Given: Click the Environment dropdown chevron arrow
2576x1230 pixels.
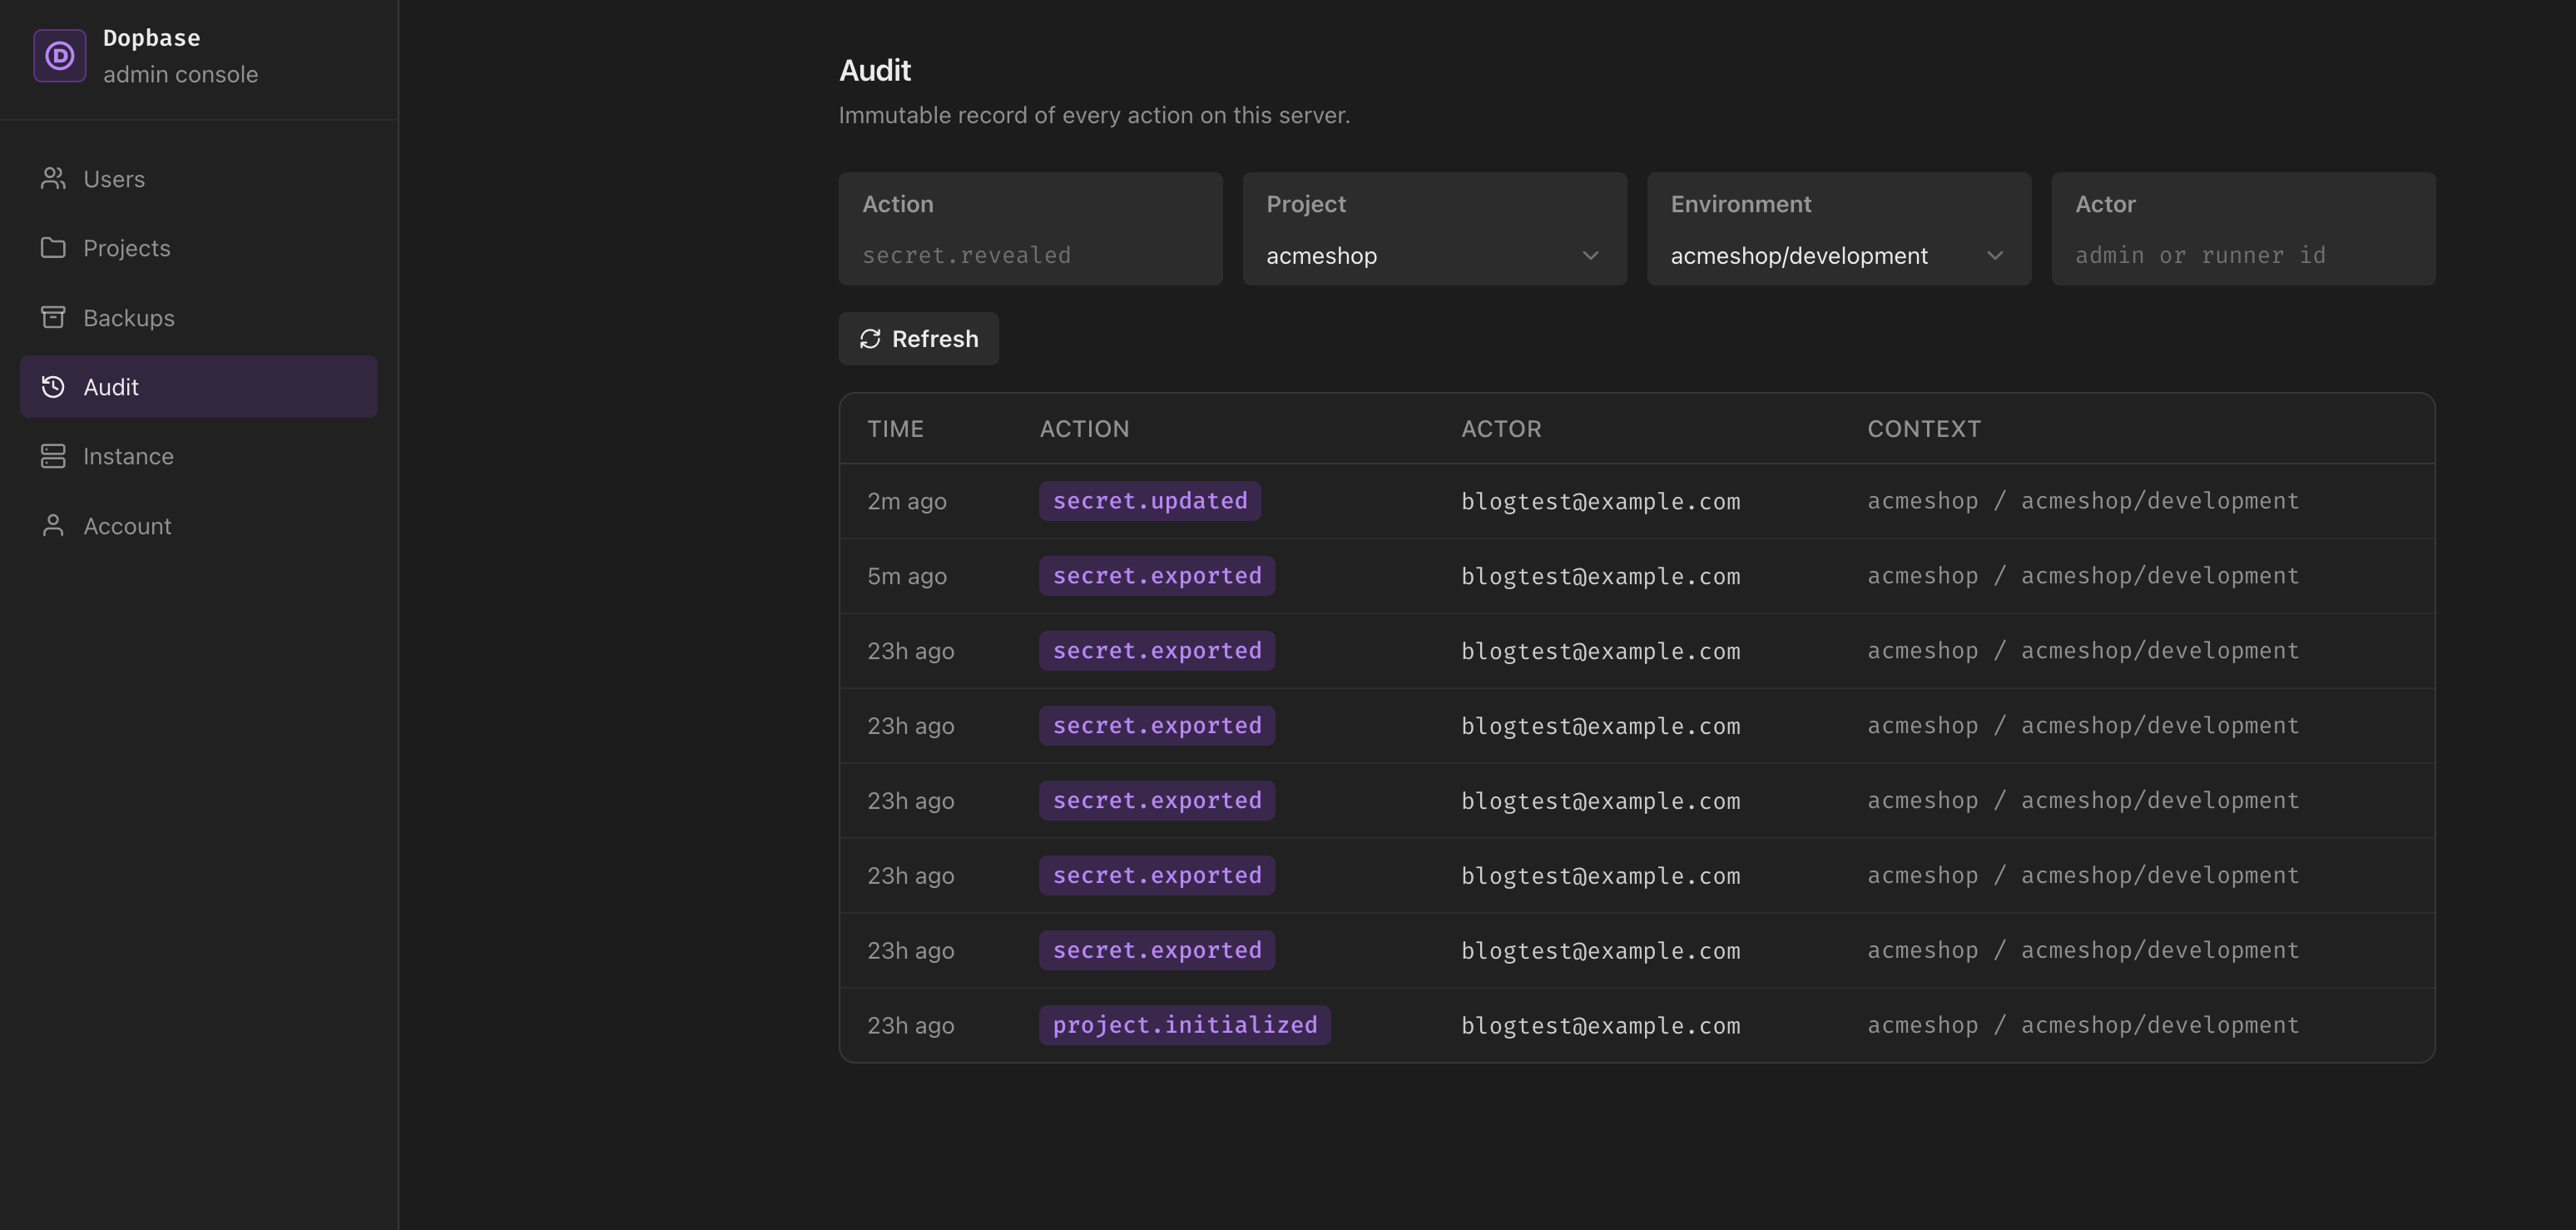Looking at the screenshot, I should tap(1994, 256).
